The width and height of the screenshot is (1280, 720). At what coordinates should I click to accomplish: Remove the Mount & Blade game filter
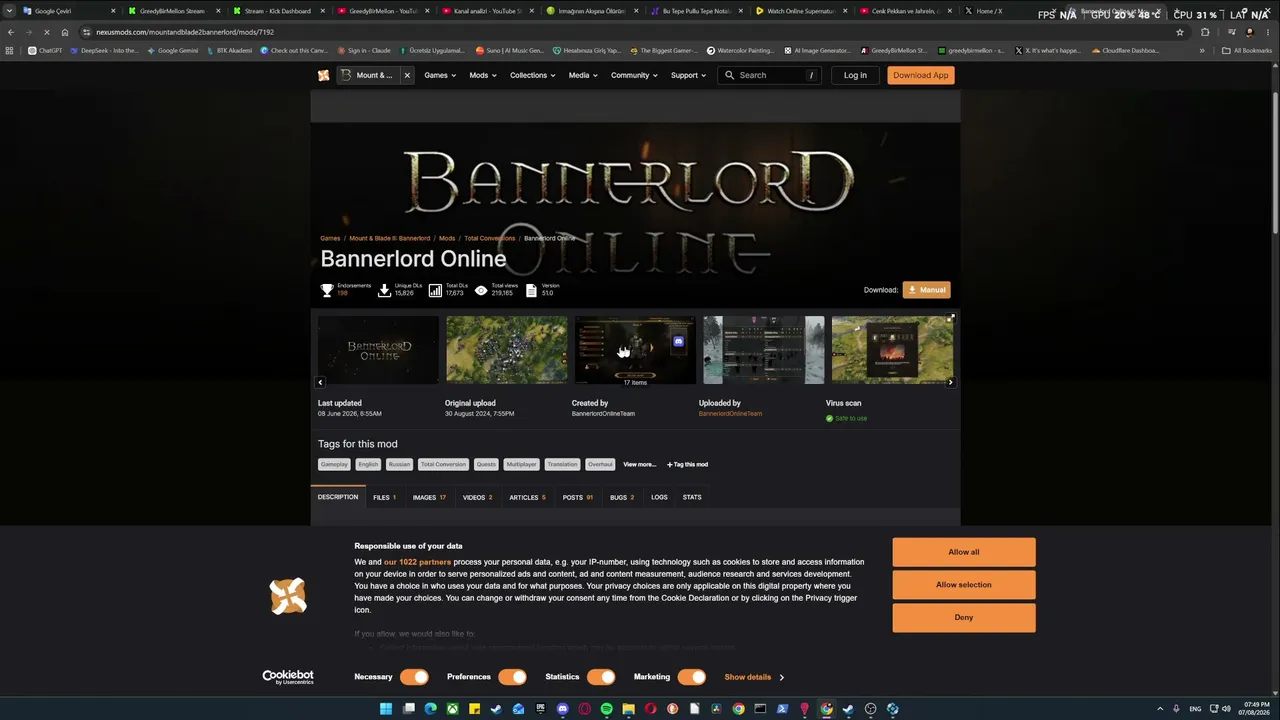tap(407, 75)
